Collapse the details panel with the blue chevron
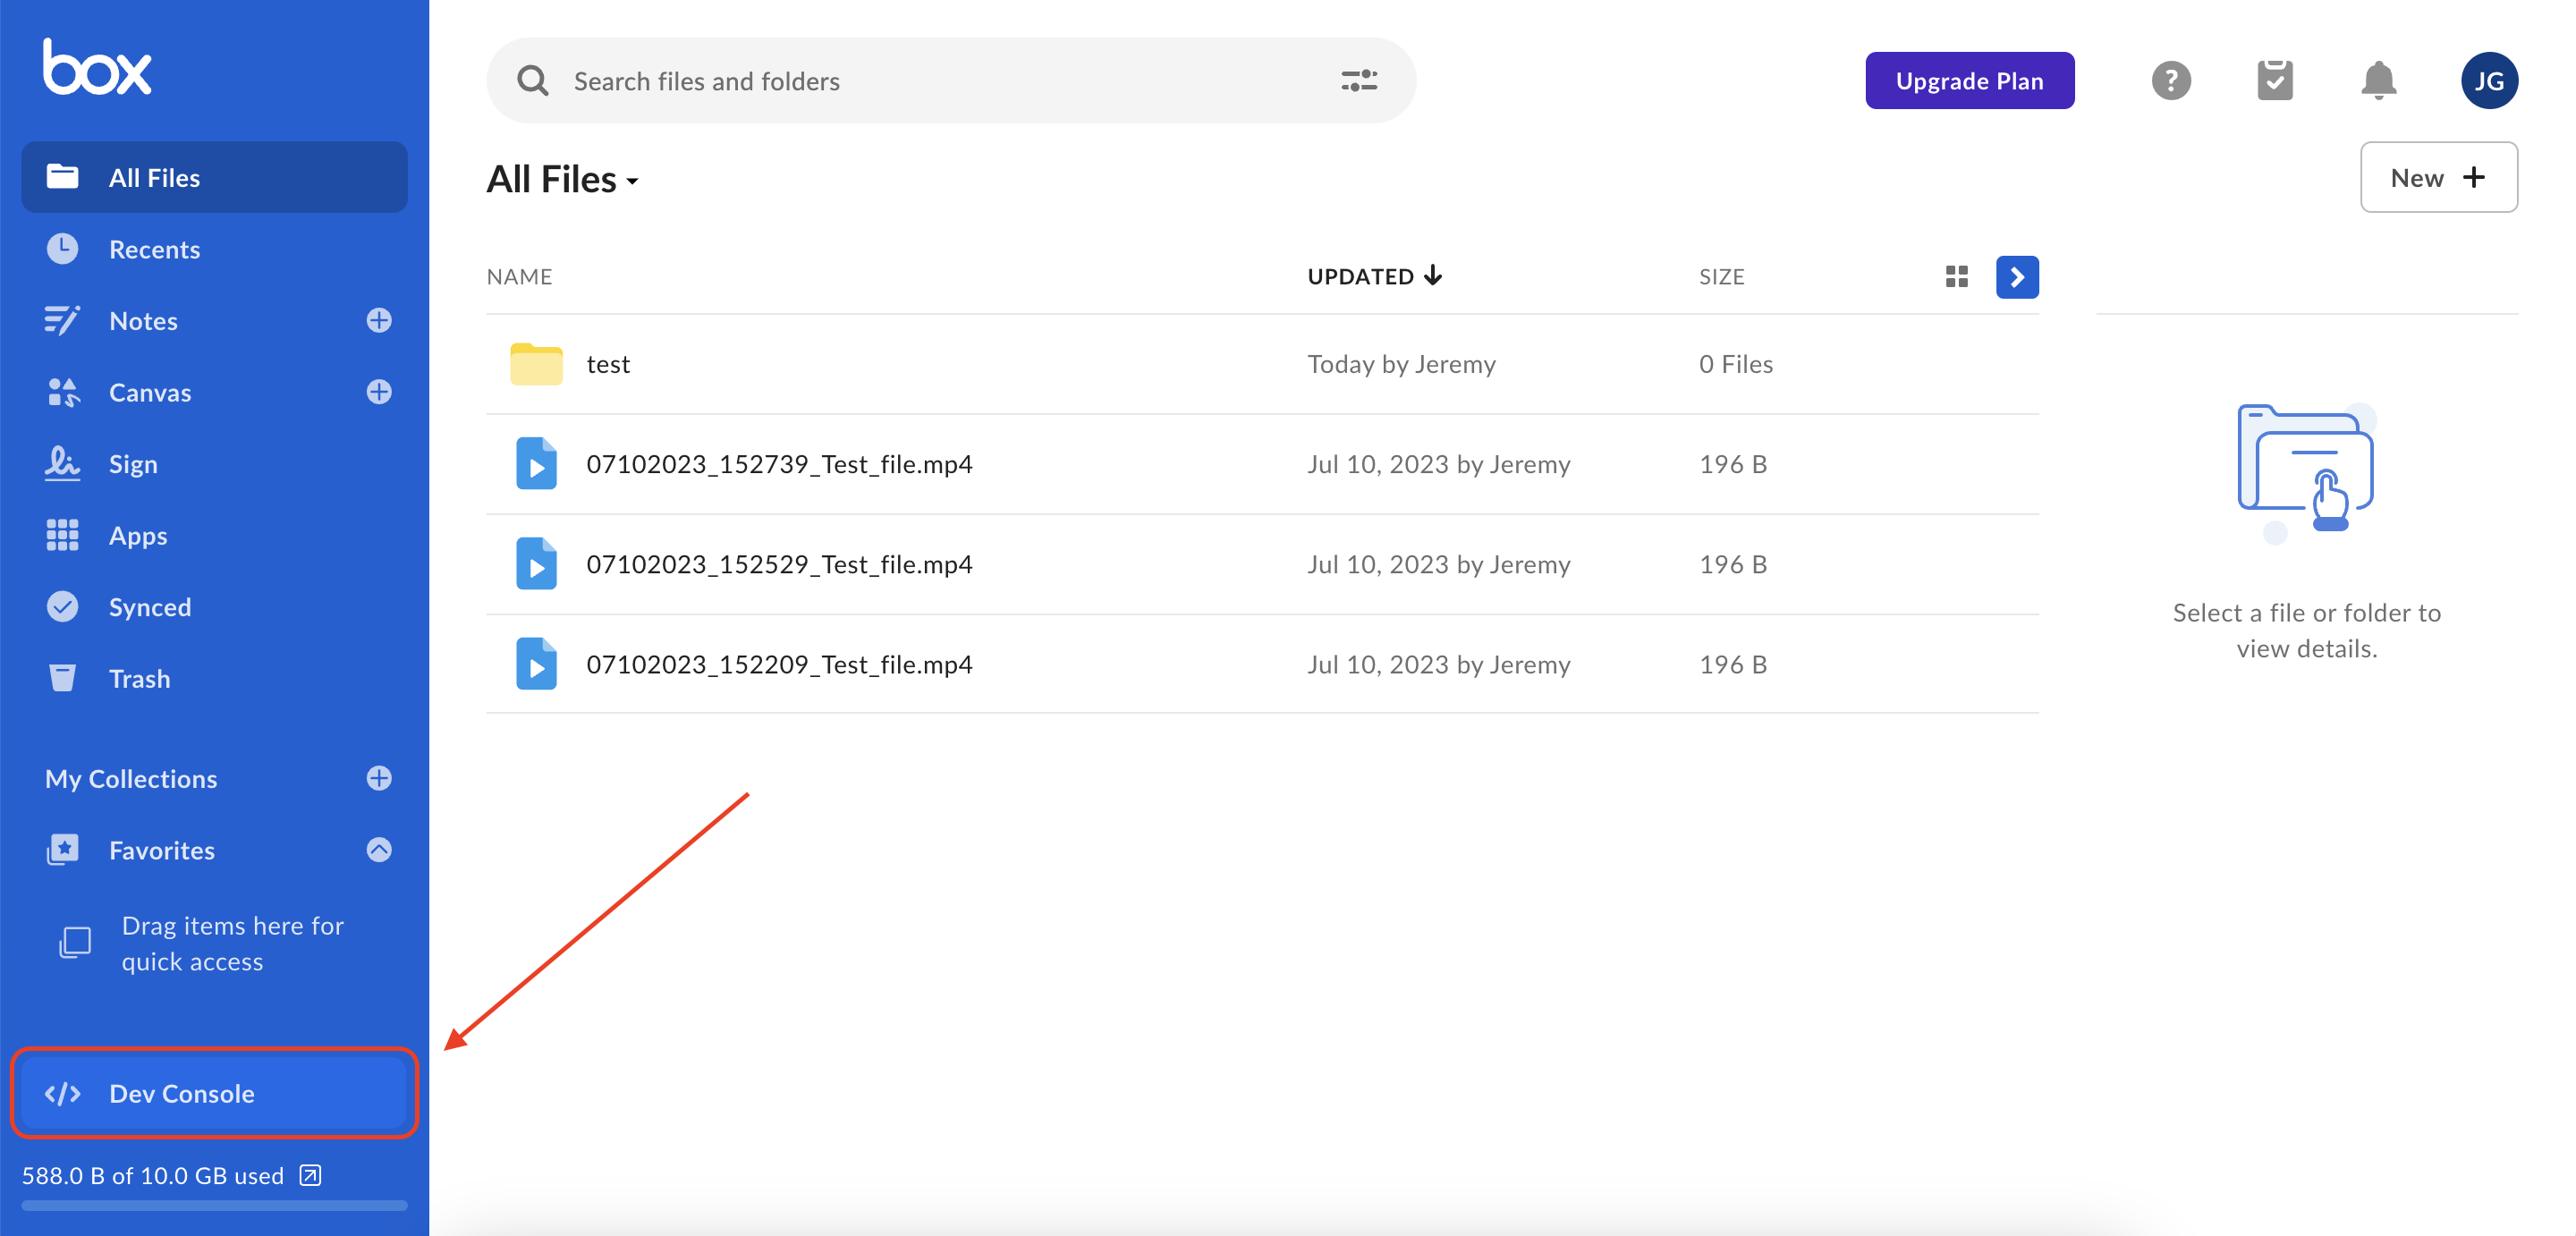This screenshot has height=1236, width=2576. [x=2017, y=277]
